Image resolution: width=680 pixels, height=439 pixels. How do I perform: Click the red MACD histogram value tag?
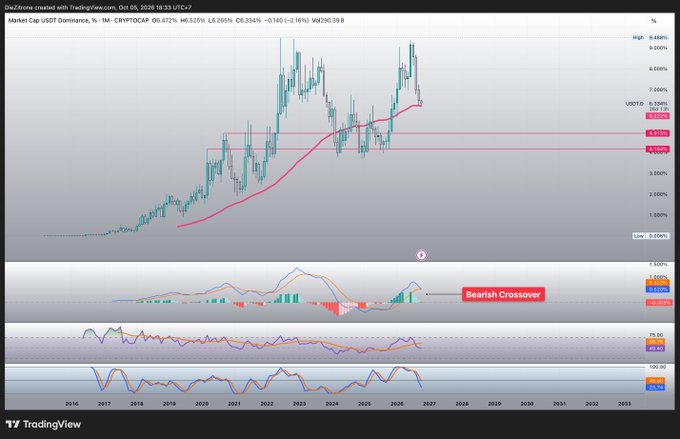(x=659, y=303)
